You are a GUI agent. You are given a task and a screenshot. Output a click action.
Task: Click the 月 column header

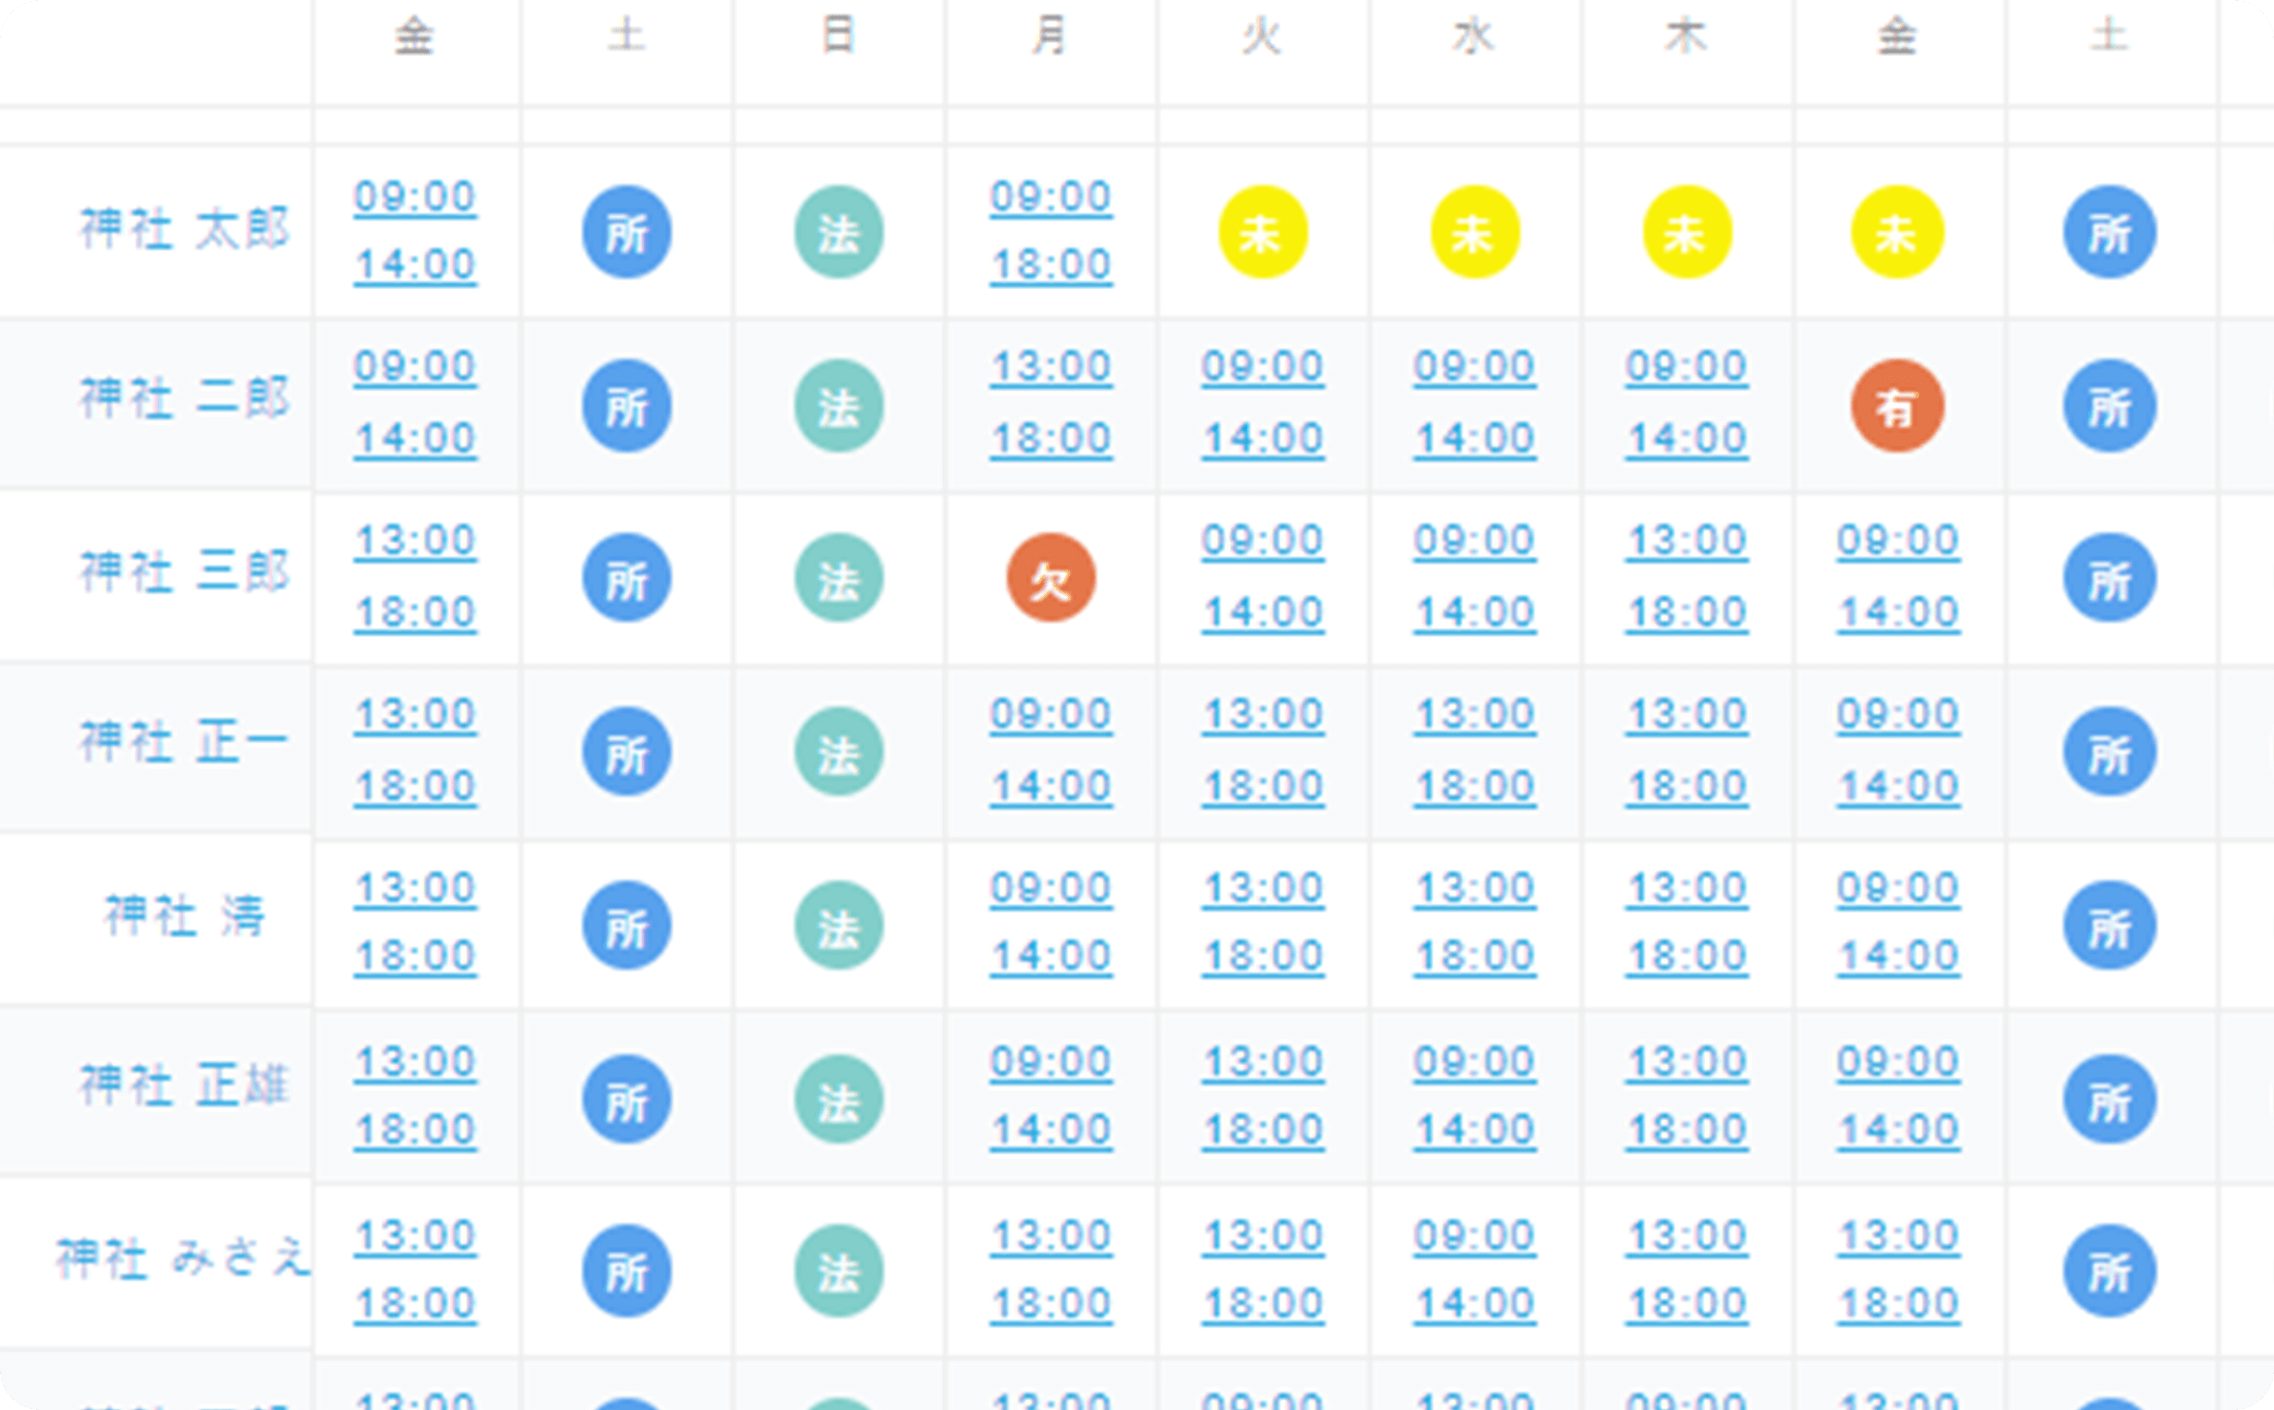coord(1050,38)
